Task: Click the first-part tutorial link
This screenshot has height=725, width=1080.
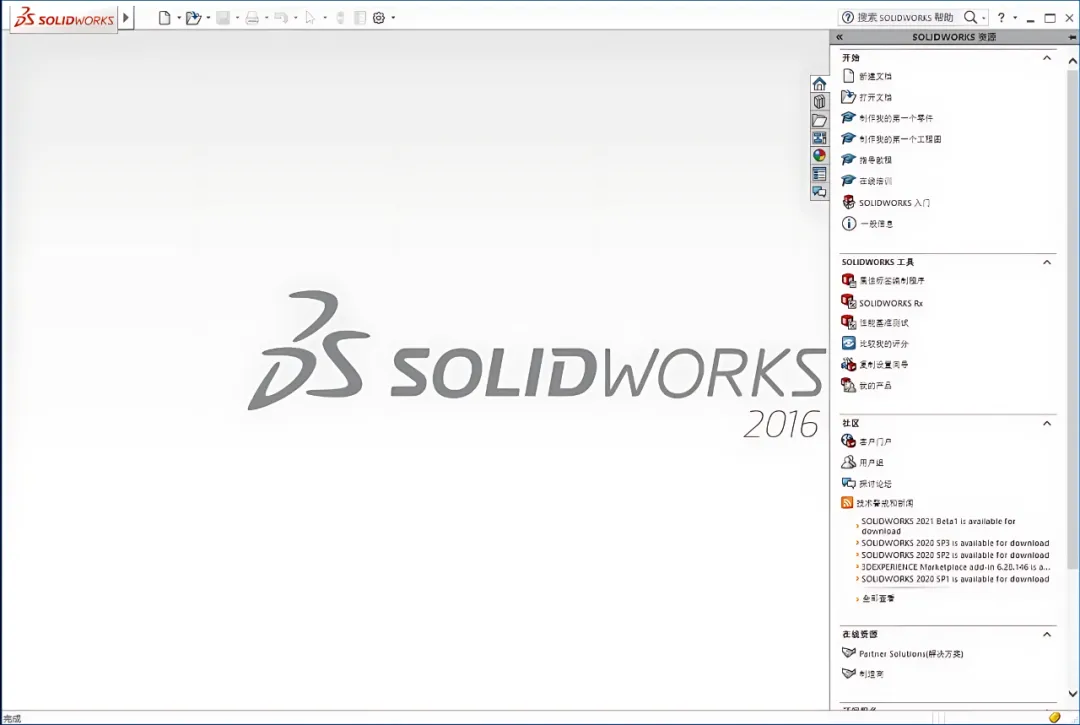Action: pos(895,118)
